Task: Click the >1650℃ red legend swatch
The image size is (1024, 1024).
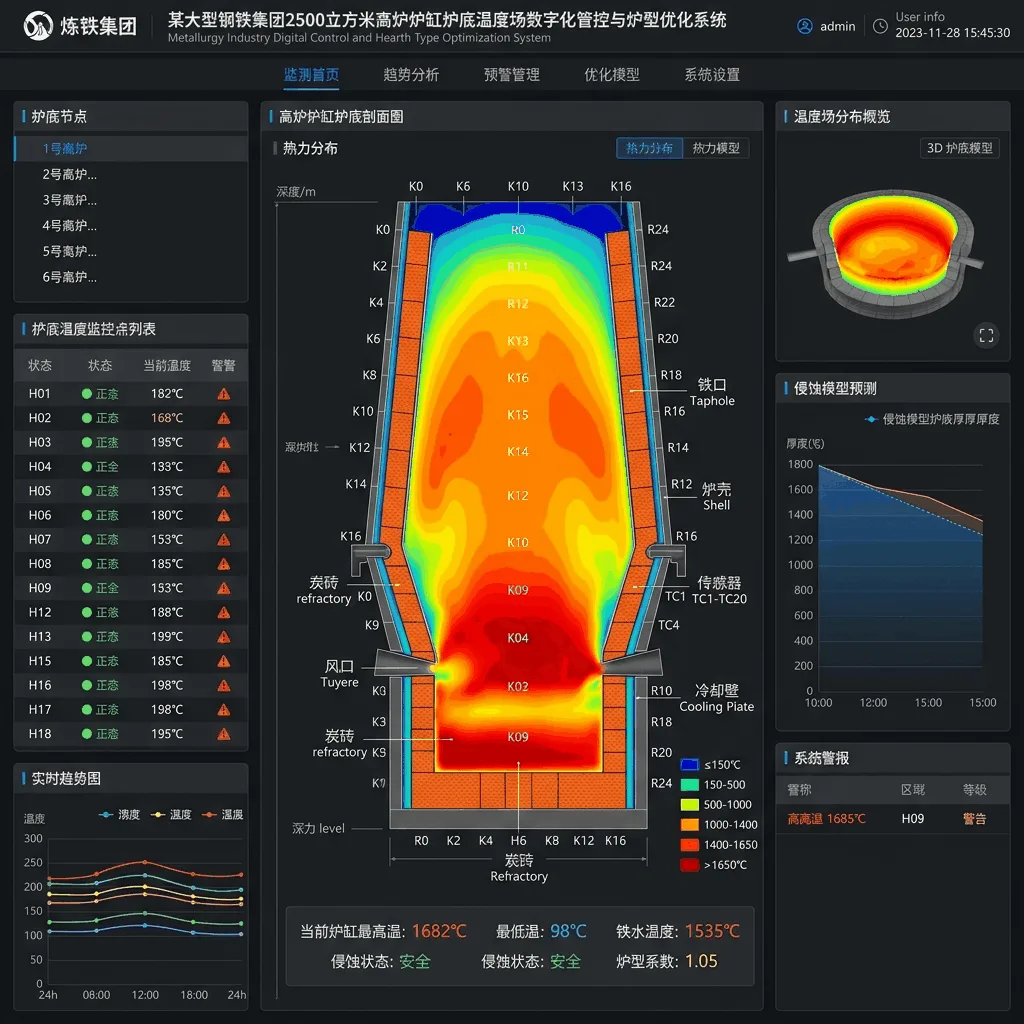Action: [690, 865]
